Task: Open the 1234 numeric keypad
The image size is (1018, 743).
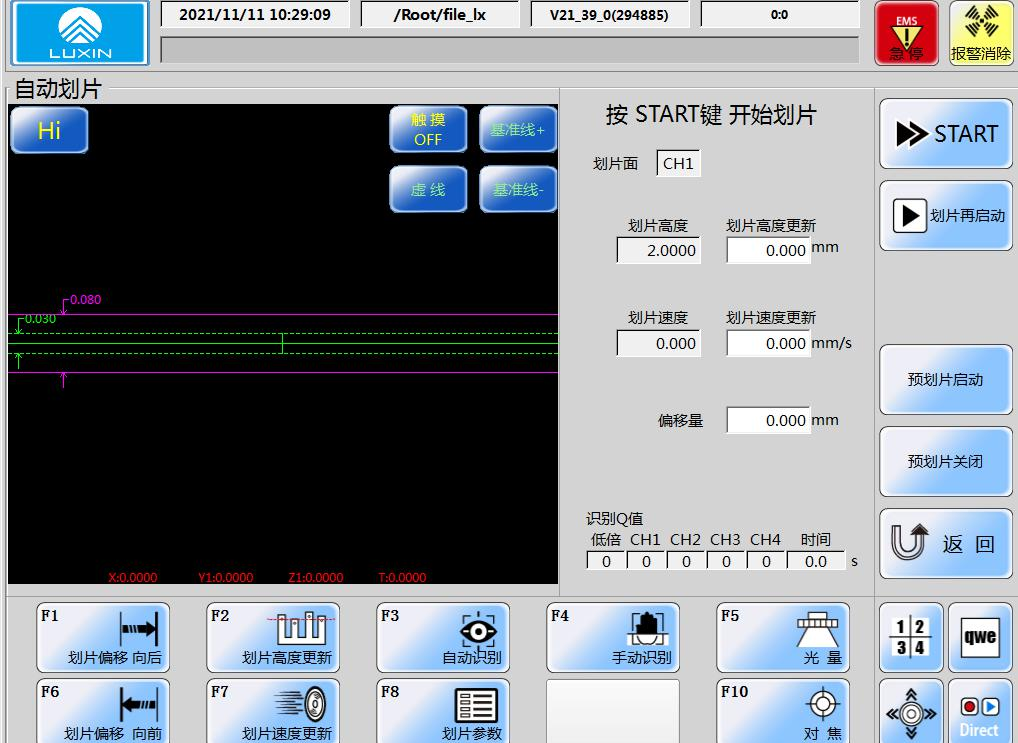Action: (911, 637)
